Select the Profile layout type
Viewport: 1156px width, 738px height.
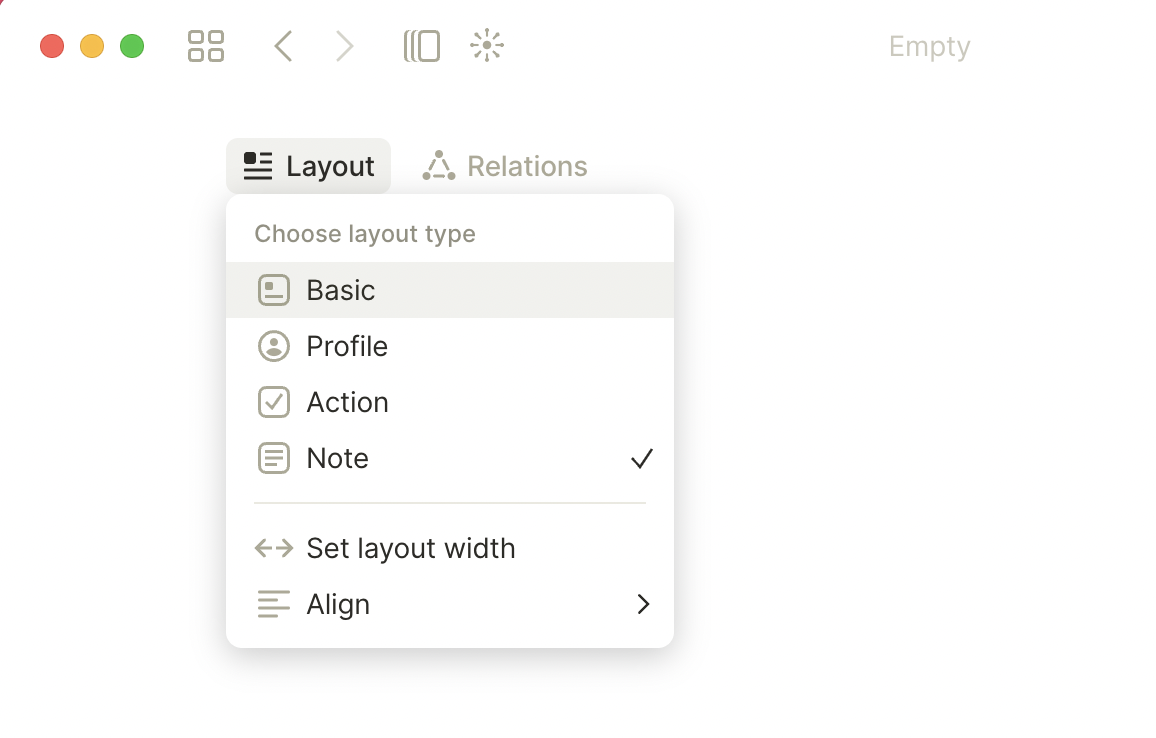(x=450, y=347)
